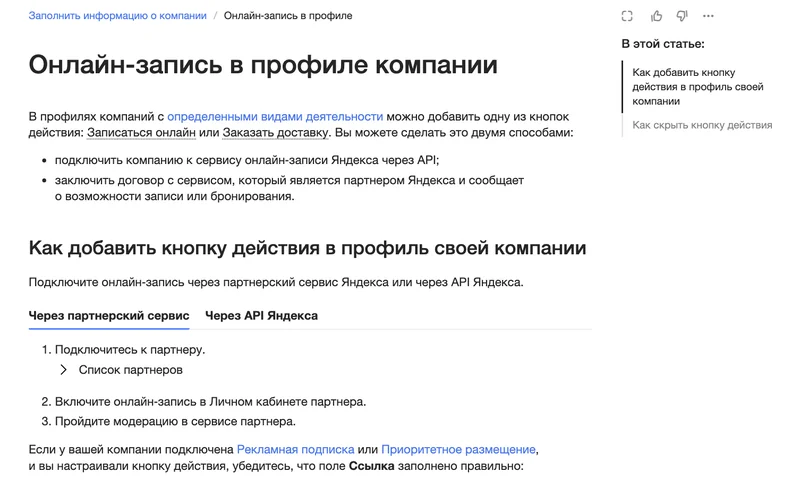The width and height of the screenshot is (800, 480).
Task: Click sidebar title 'В этой статье:'
Action: [663, 44]
